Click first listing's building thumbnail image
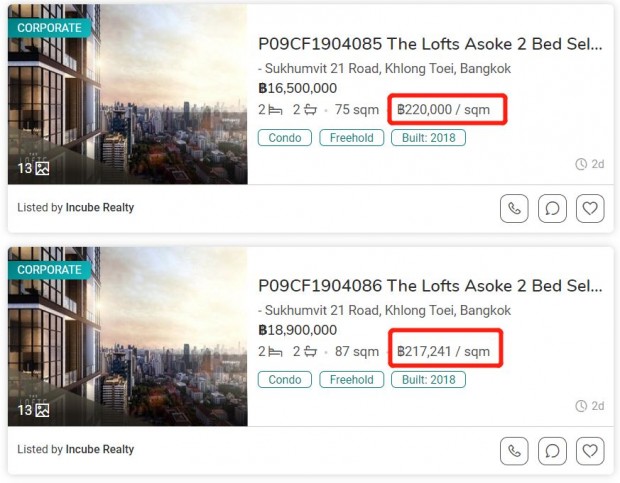The width and height of the screenshot is (620, 483). (128, 94)
